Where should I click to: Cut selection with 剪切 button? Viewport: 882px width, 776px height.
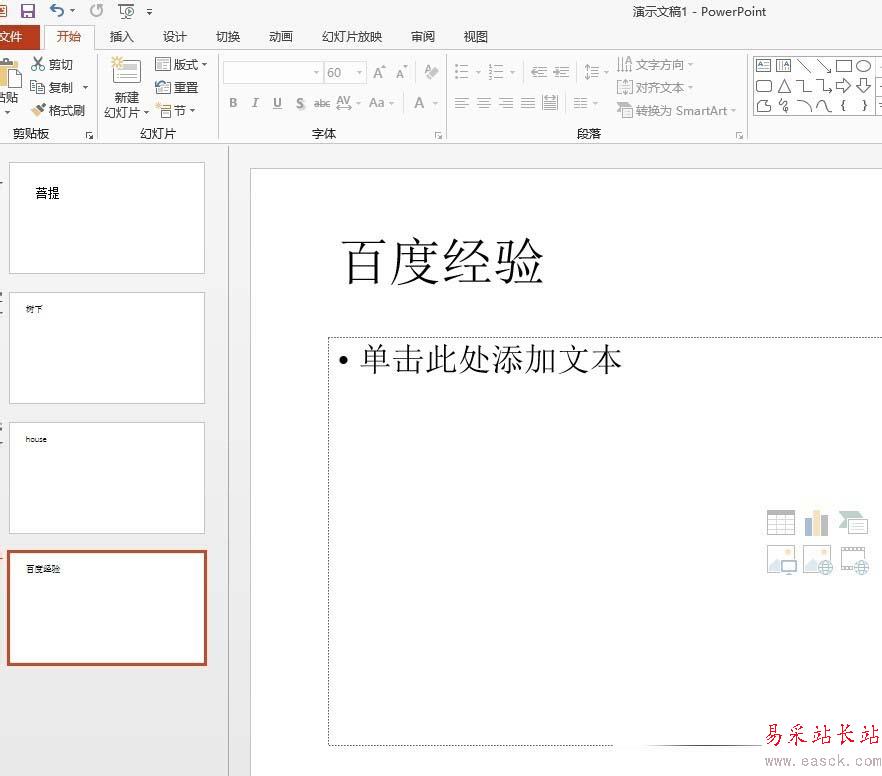52,64
